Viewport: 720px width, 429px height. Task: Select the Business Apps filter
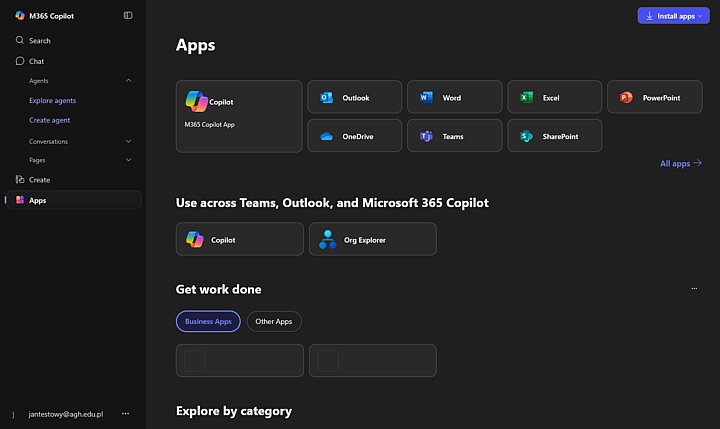point(208,322)
